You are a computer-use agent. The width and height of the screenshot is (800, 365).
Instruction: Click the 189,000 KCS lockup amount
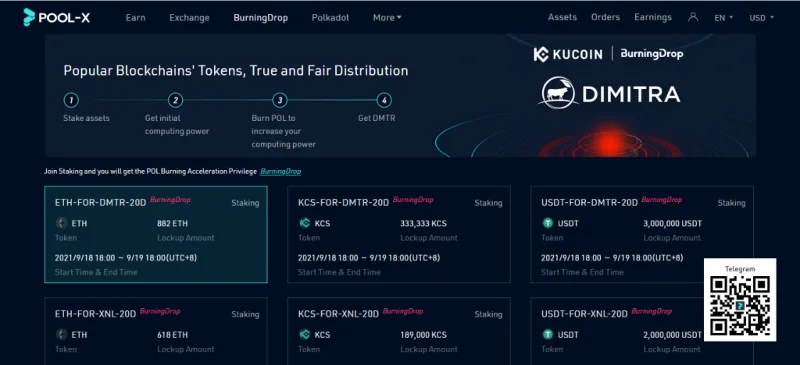[x=423, y=335]
